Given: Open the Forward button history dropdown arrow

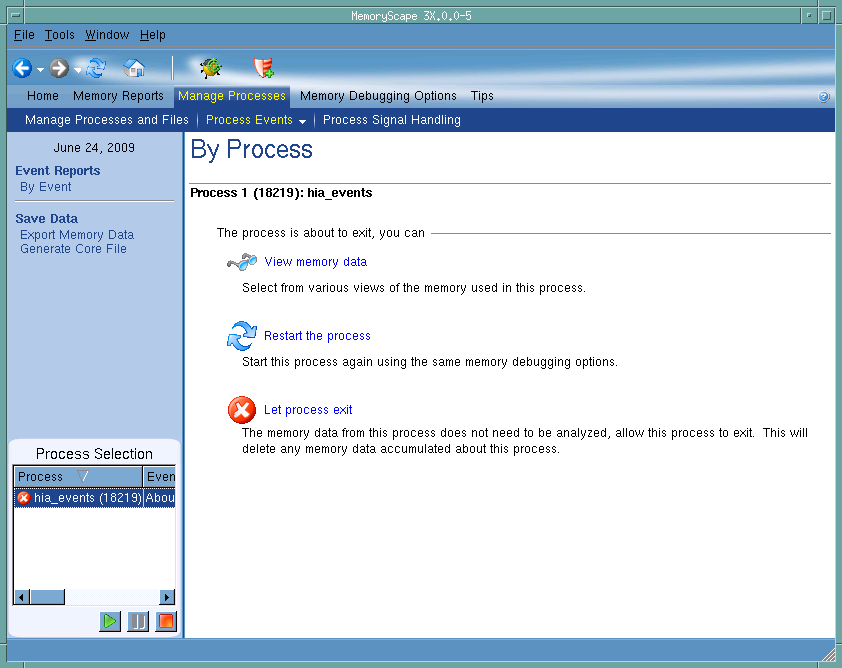Looking at the screenshot, I should 77,70.
